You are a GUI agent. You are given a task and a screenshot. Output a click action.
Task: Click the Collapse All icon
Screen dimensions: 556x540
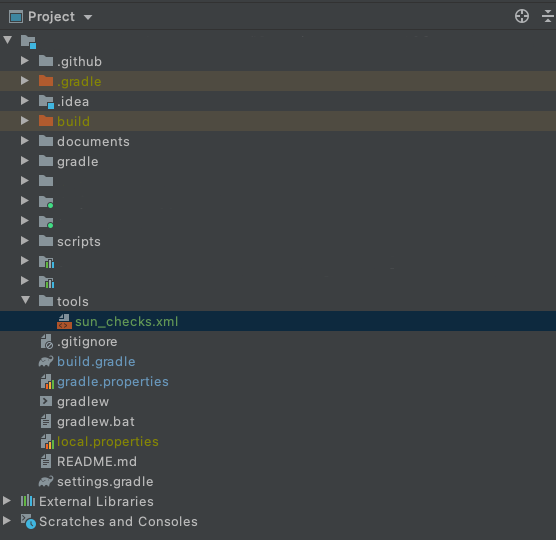click(548, 16)
